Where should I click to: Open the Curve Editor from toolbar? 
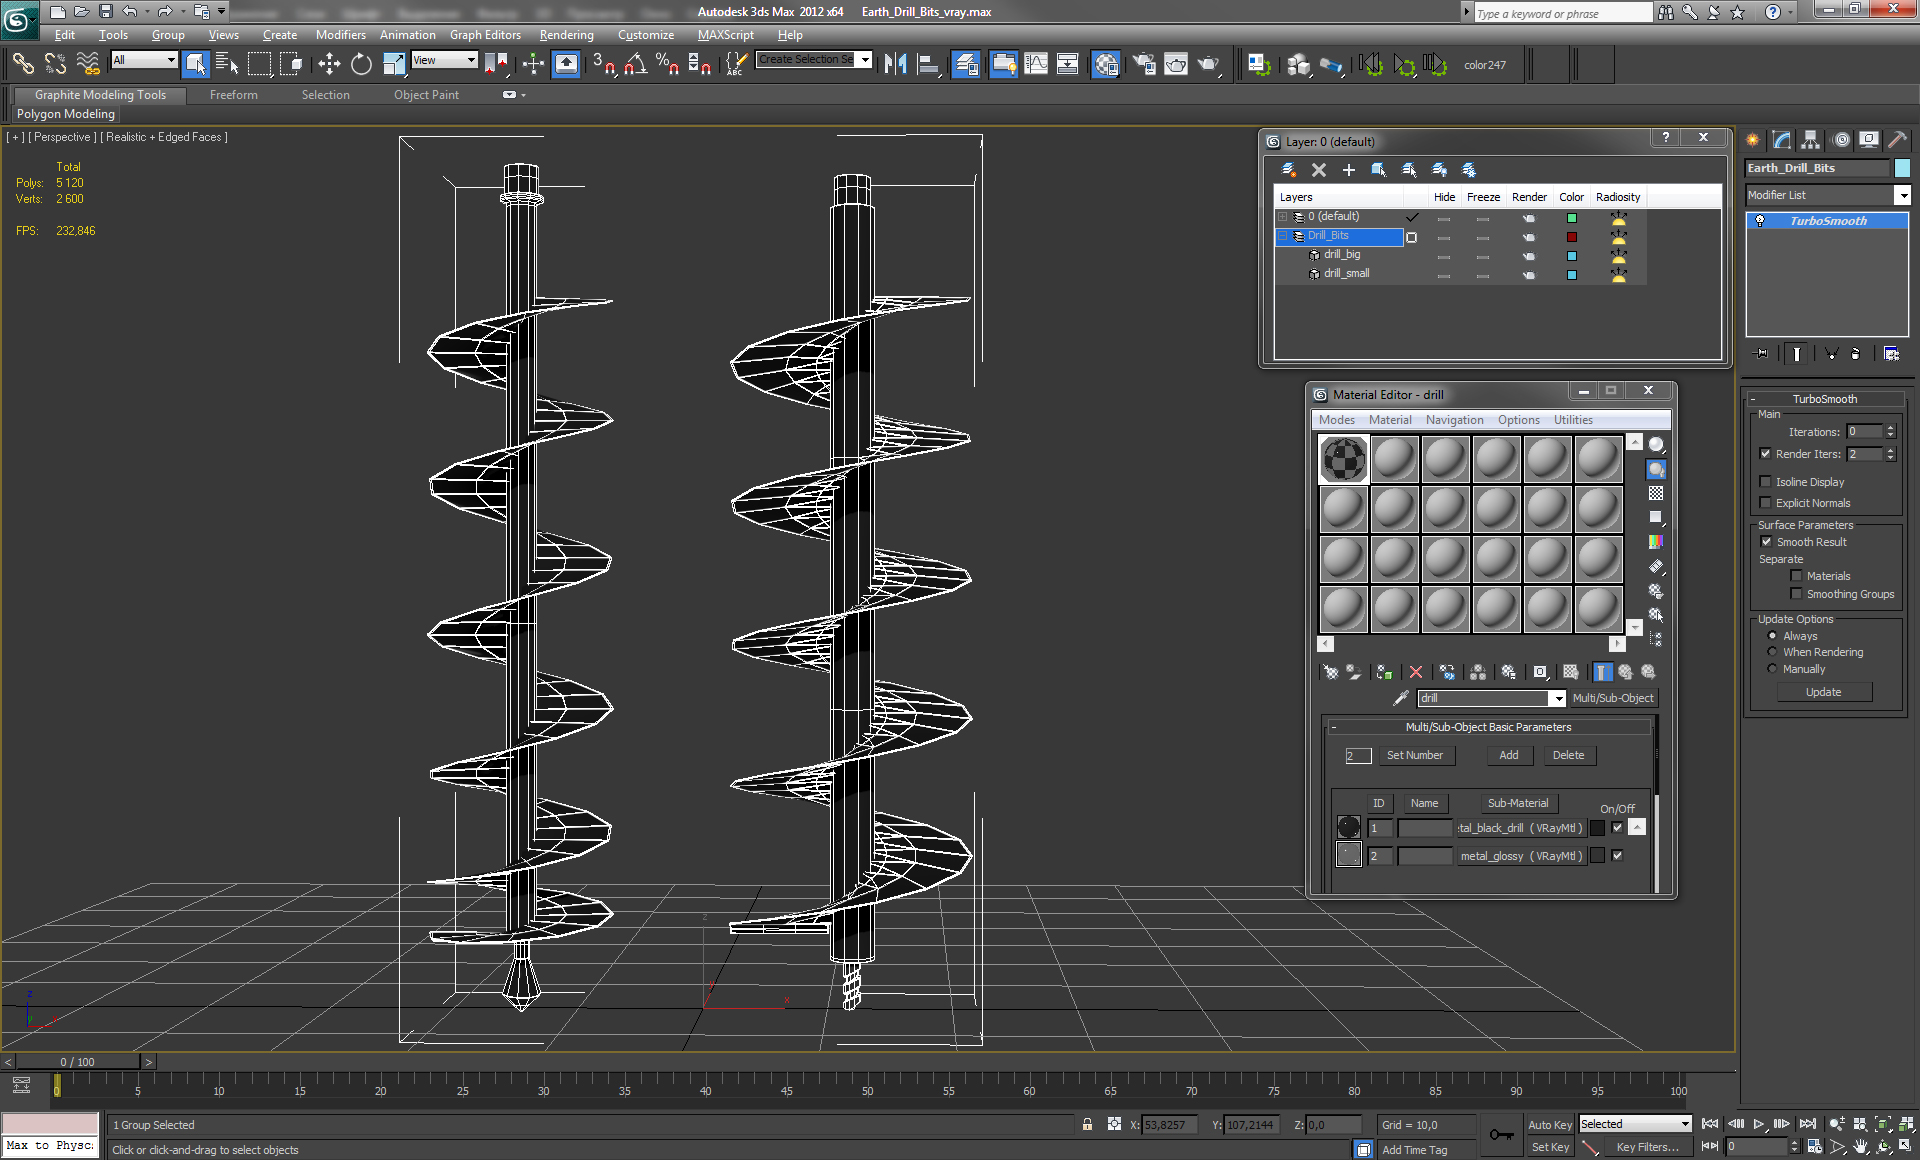[1037, 64]
